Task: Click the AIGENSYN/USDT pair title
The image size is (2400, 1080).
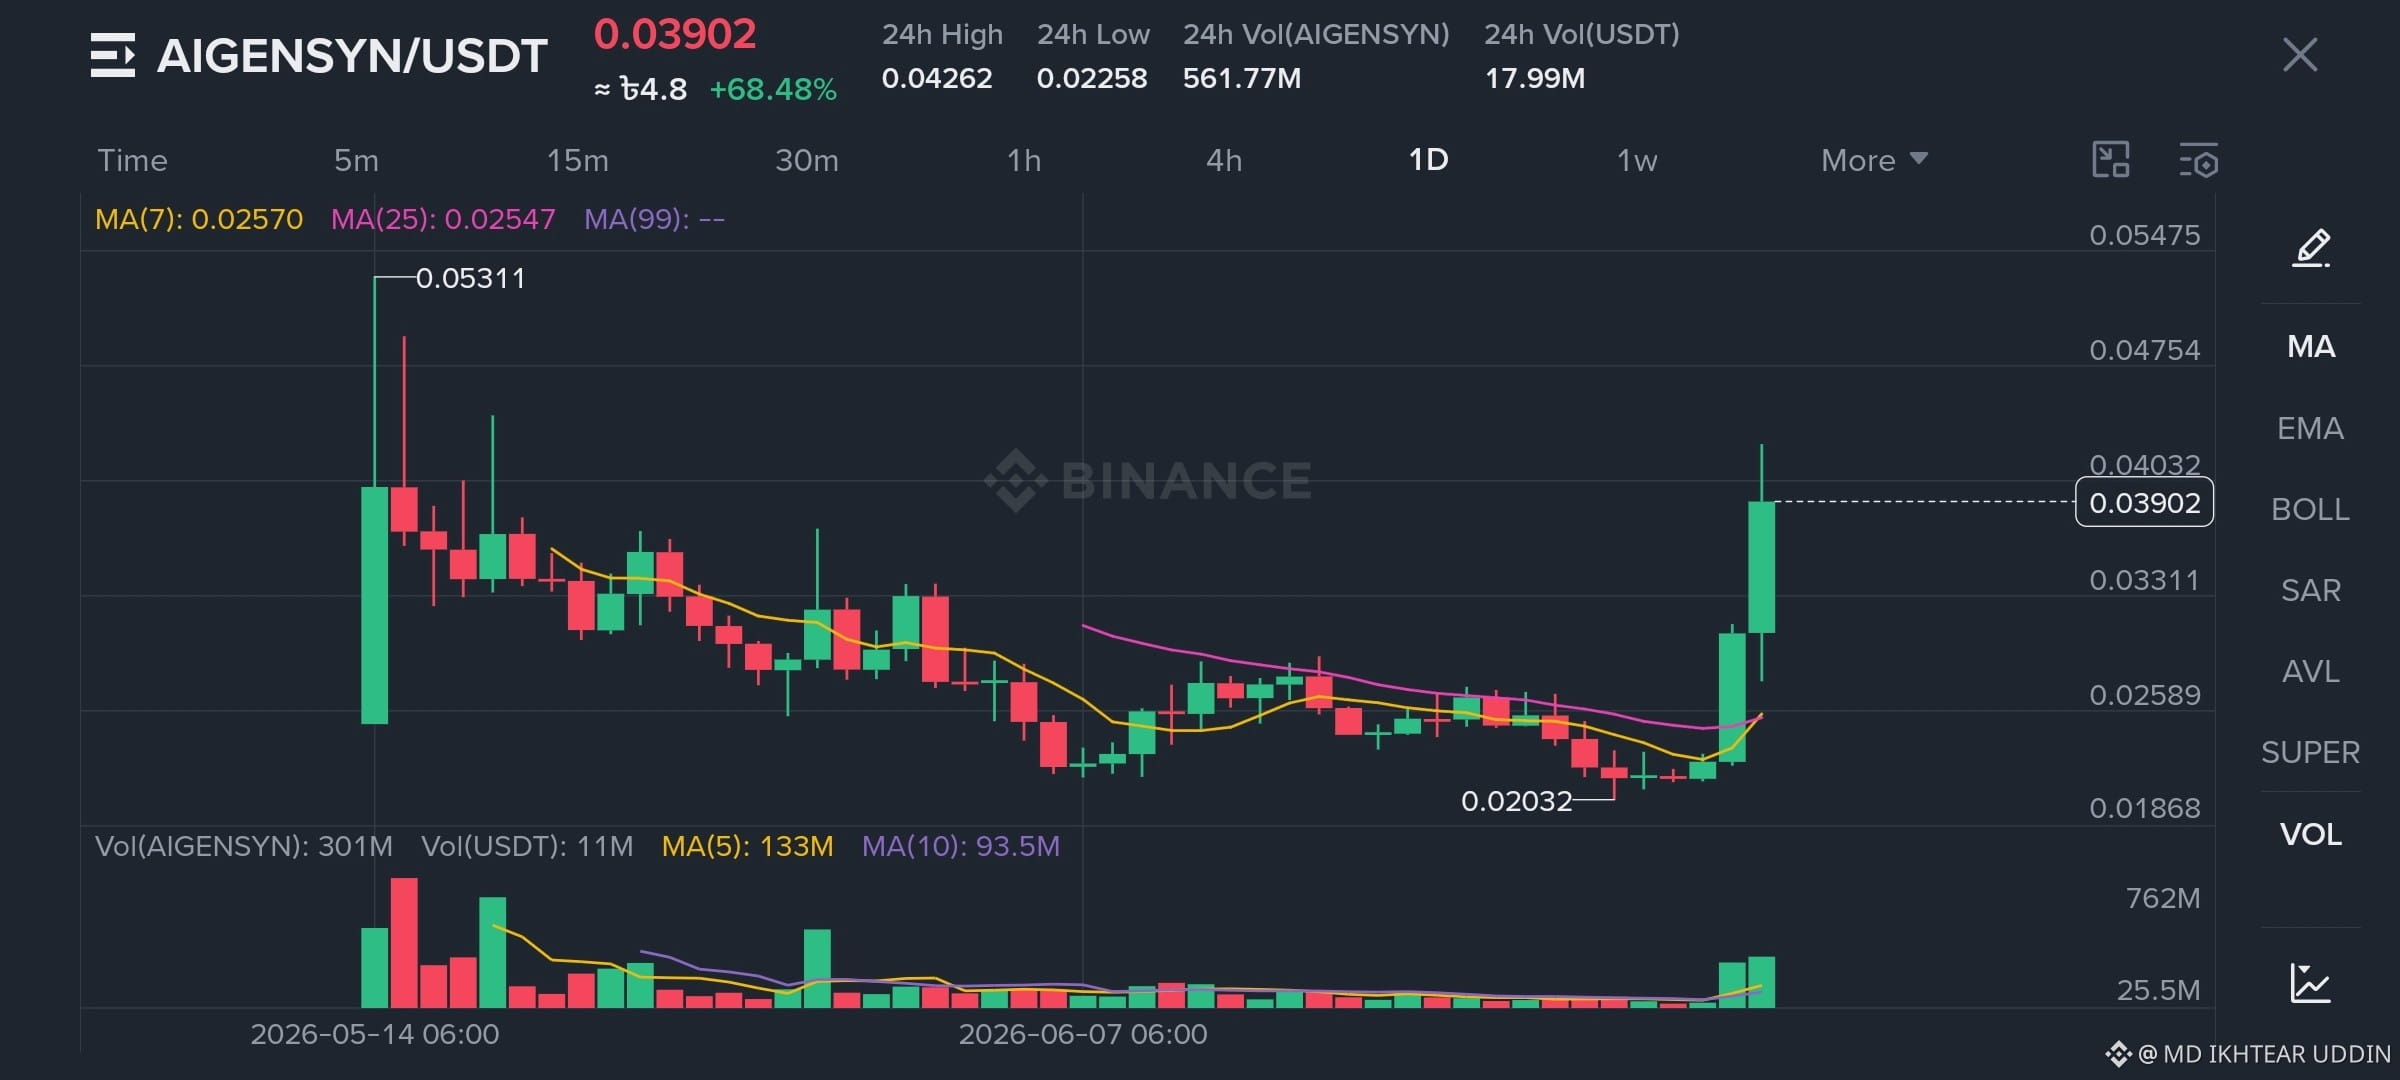Action: click(352, 56)
